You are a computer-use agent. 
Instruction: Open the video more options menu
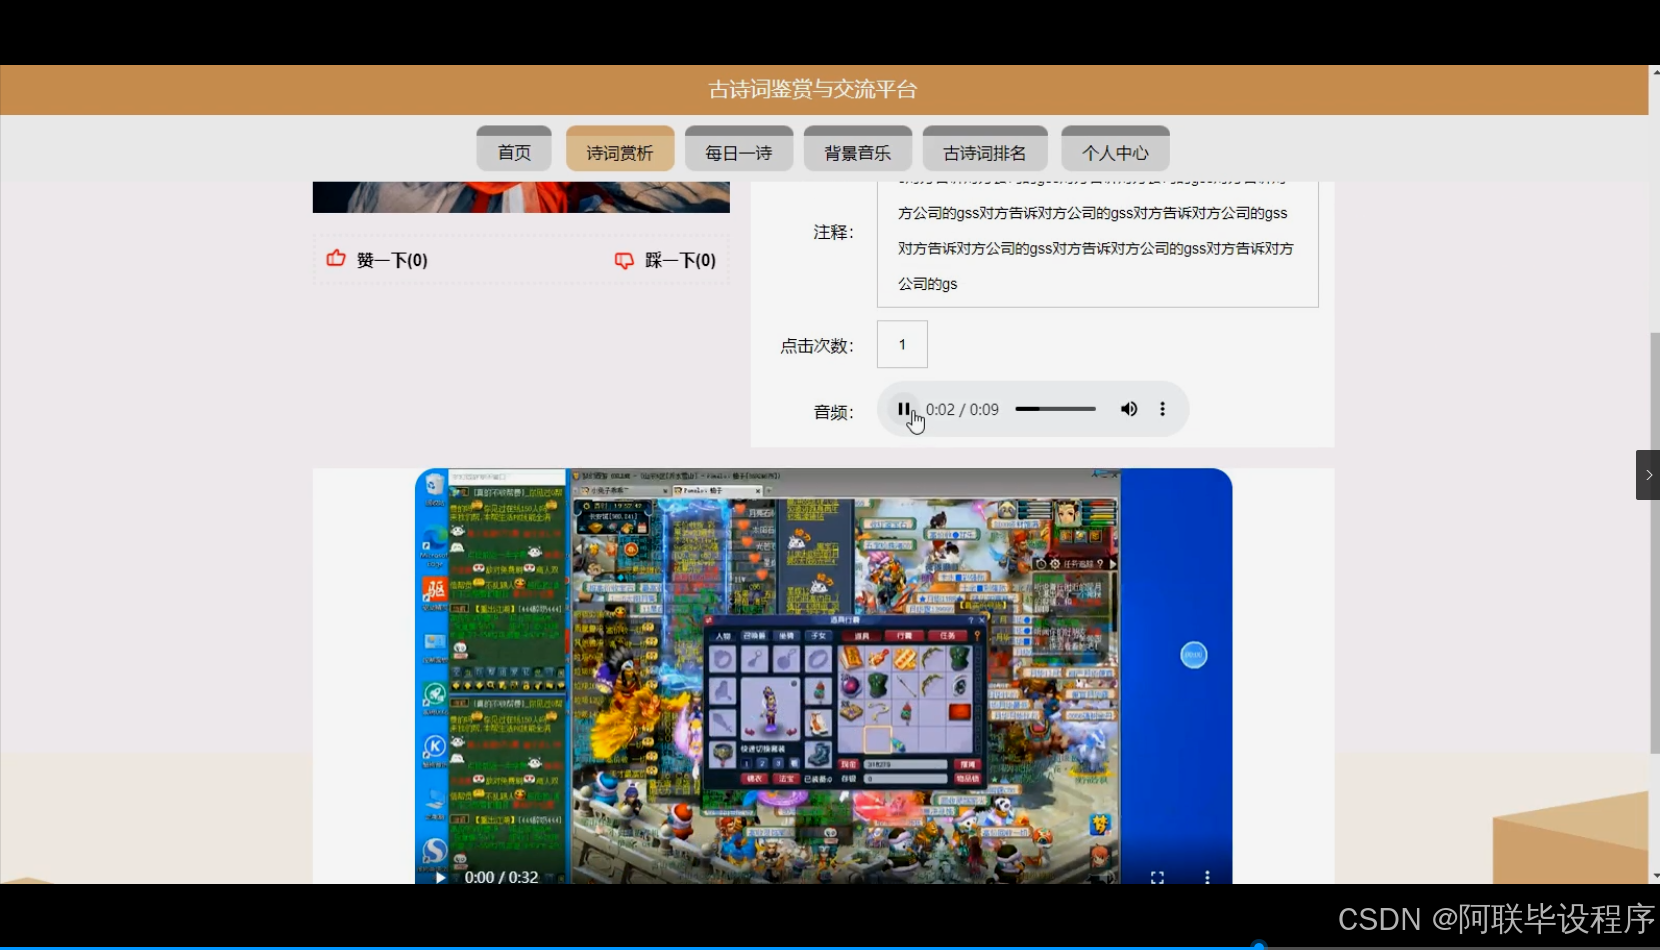[x=1207, y=877]
